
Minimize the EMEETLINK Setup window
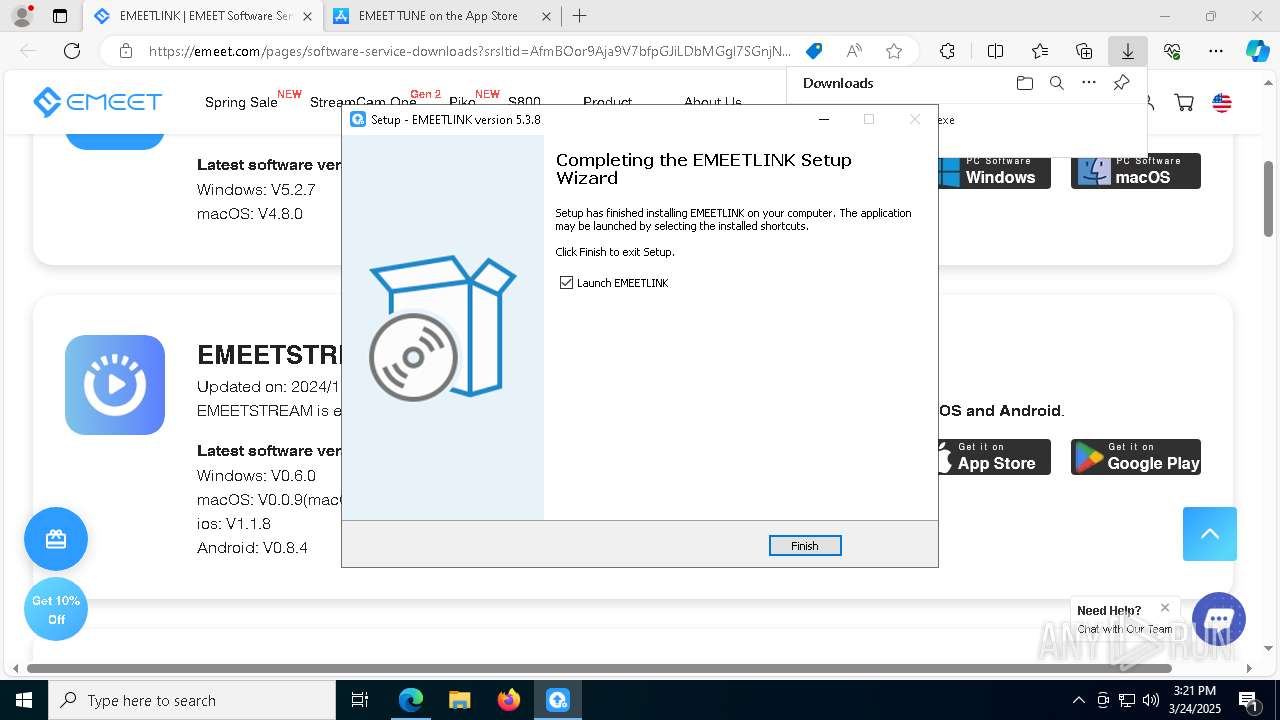point(824,119)
